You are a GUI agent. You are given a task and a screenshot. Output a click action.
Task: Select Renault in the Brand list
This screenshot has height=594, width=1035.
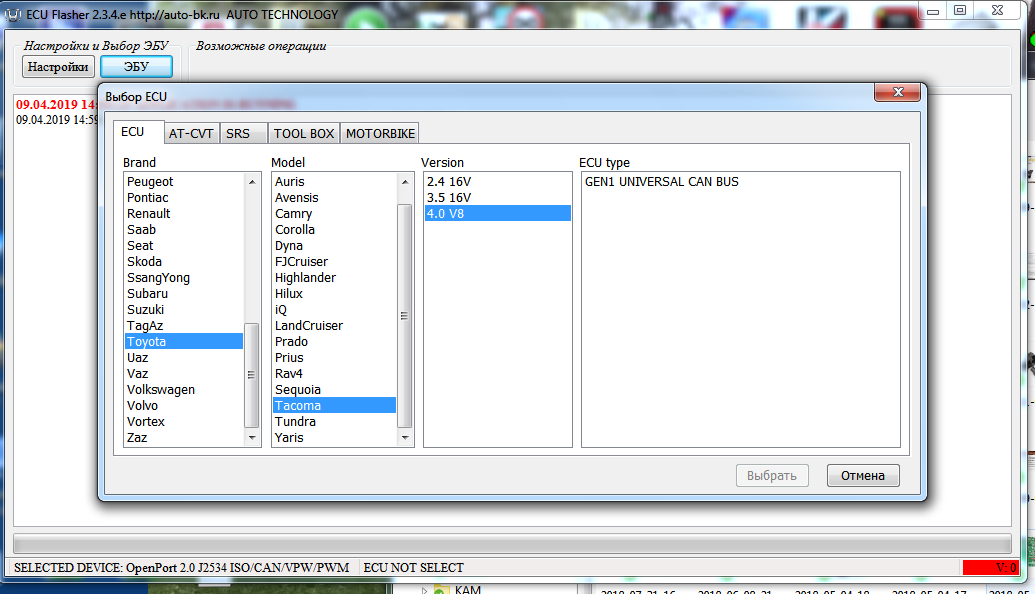pos(184,213)
